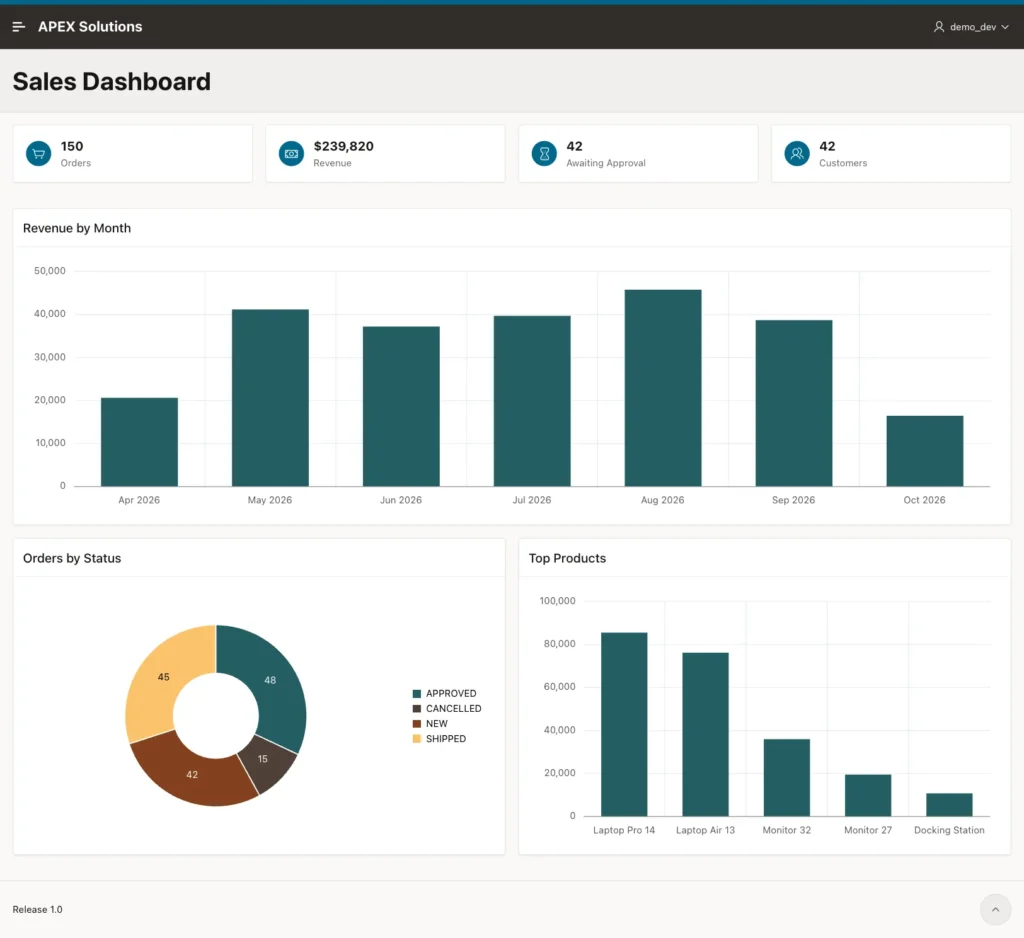
Task: Open the hamburger navigation menu
Action: pos(18,27)
